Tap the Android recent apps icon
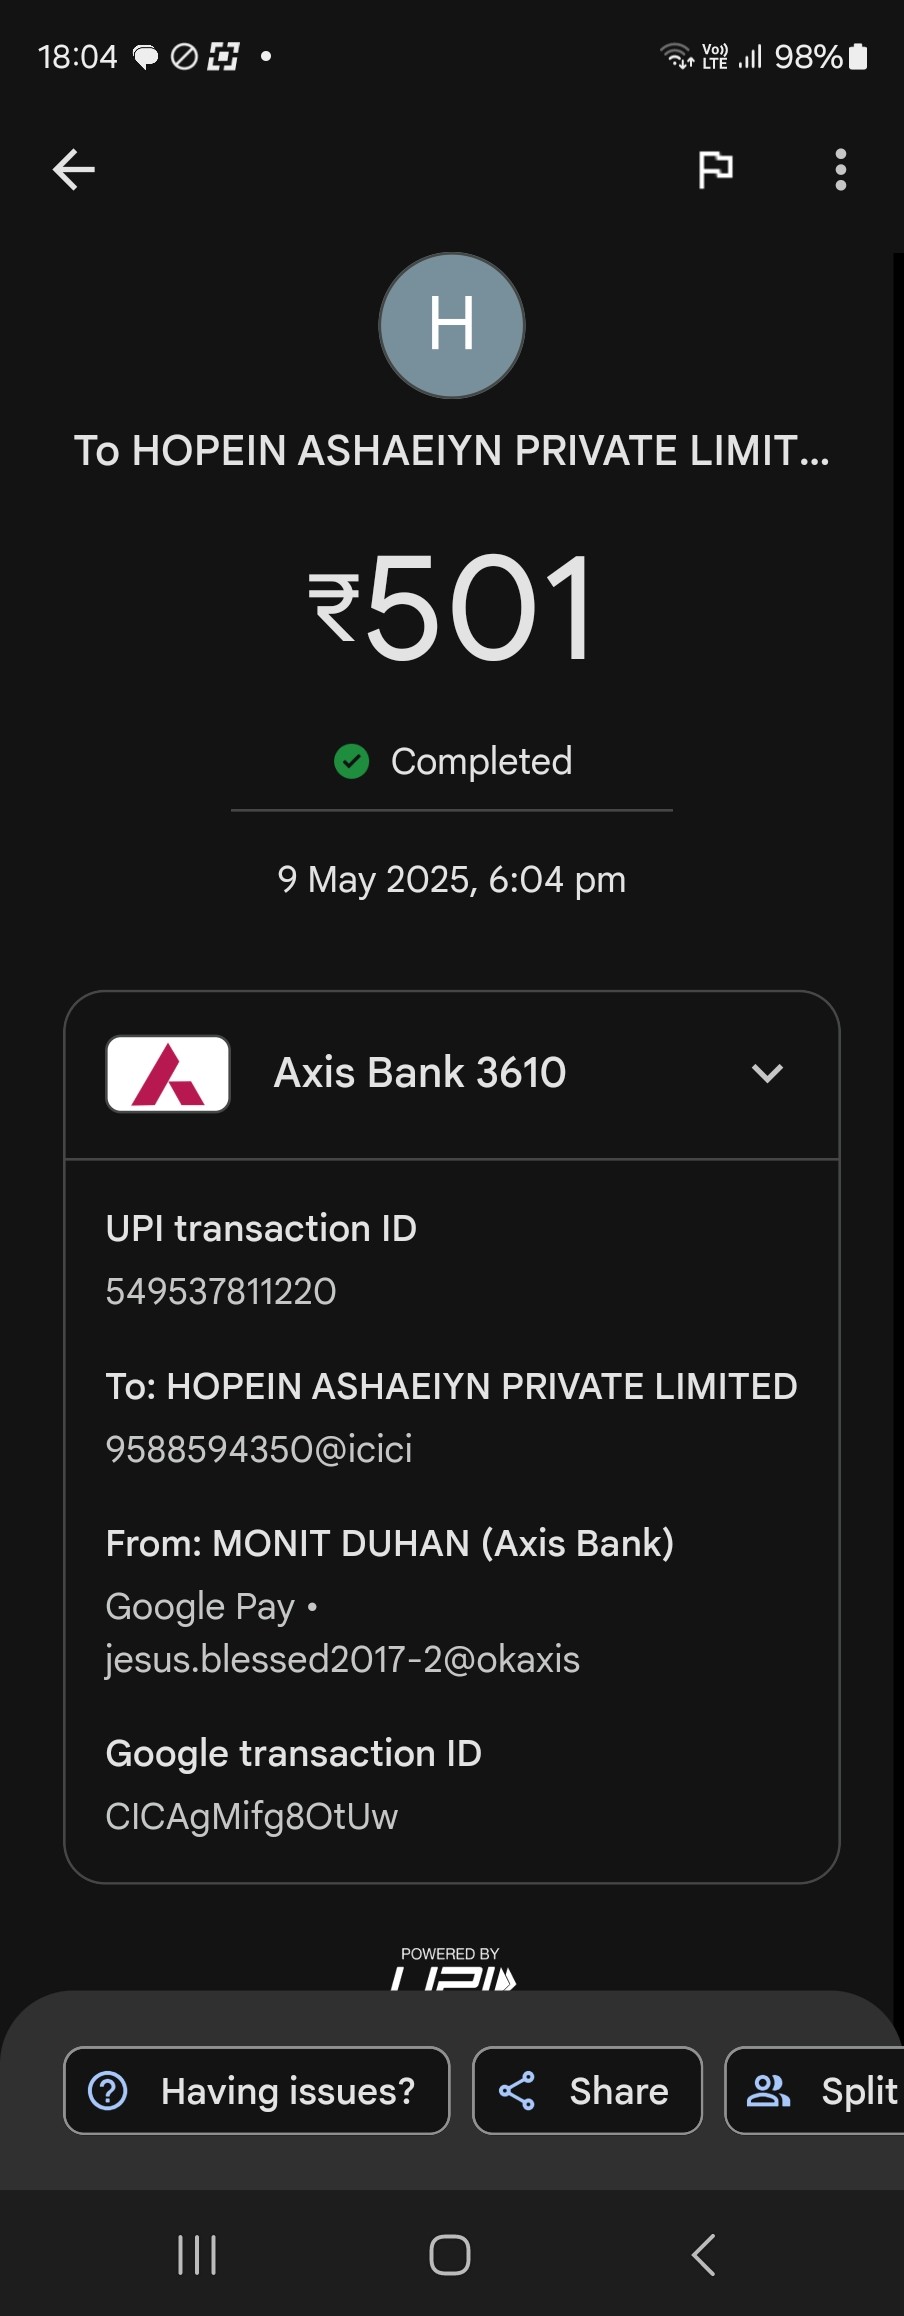This screenshot has width=904, height=2316. pyautogui.click(x=197, y=2254)
